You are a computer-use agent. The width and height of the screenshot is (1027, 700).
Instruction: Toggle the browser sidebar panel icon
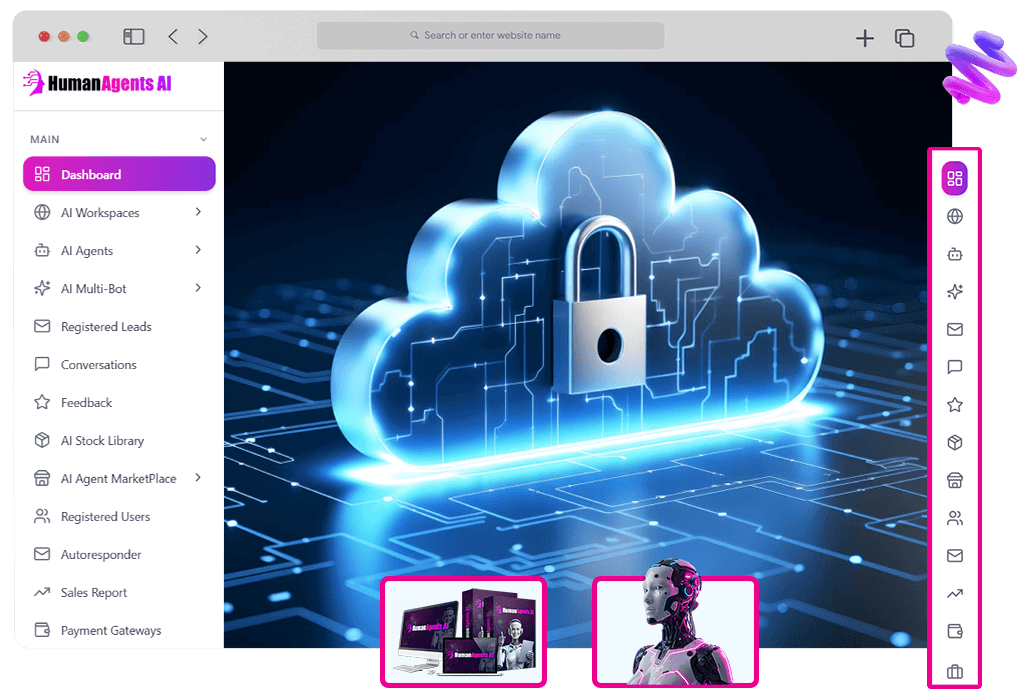134,37
